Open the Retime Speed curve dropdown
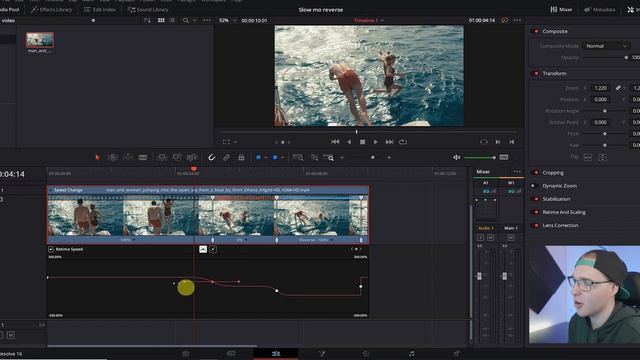This screenshot has height=360, width=640. [x=51, y=249]
